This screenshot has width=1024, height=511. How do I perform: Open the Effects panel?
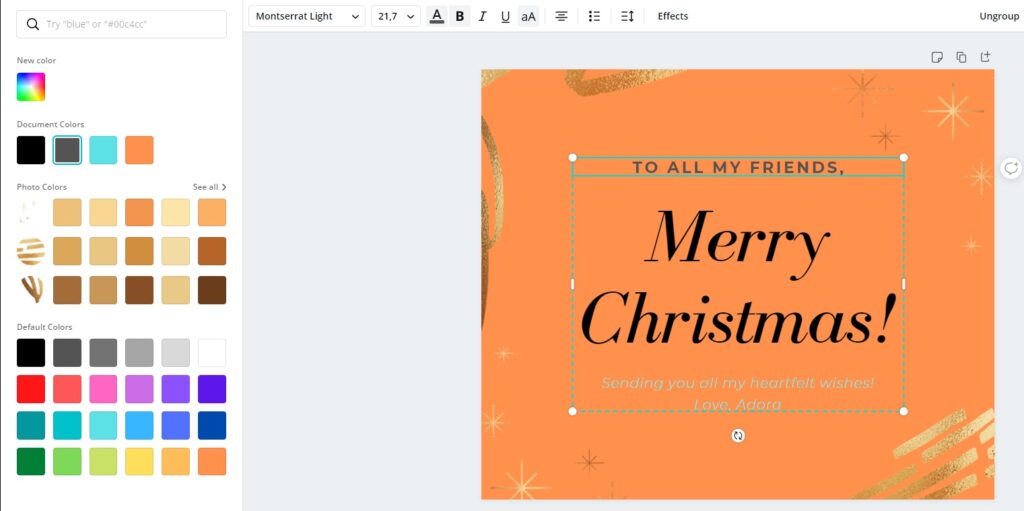click(673, 16)
